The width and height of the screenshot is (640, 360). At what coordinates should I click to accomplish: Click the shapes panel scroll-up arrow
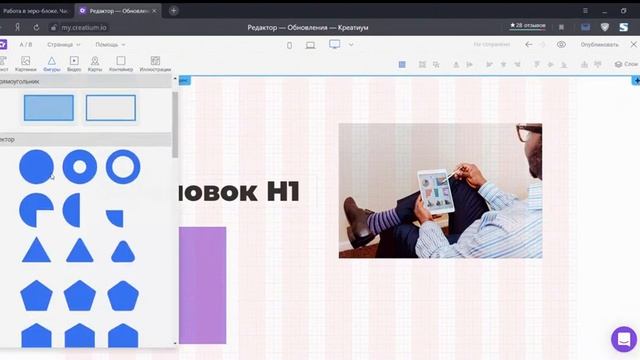pyautogui.click(x=175, y=78)
